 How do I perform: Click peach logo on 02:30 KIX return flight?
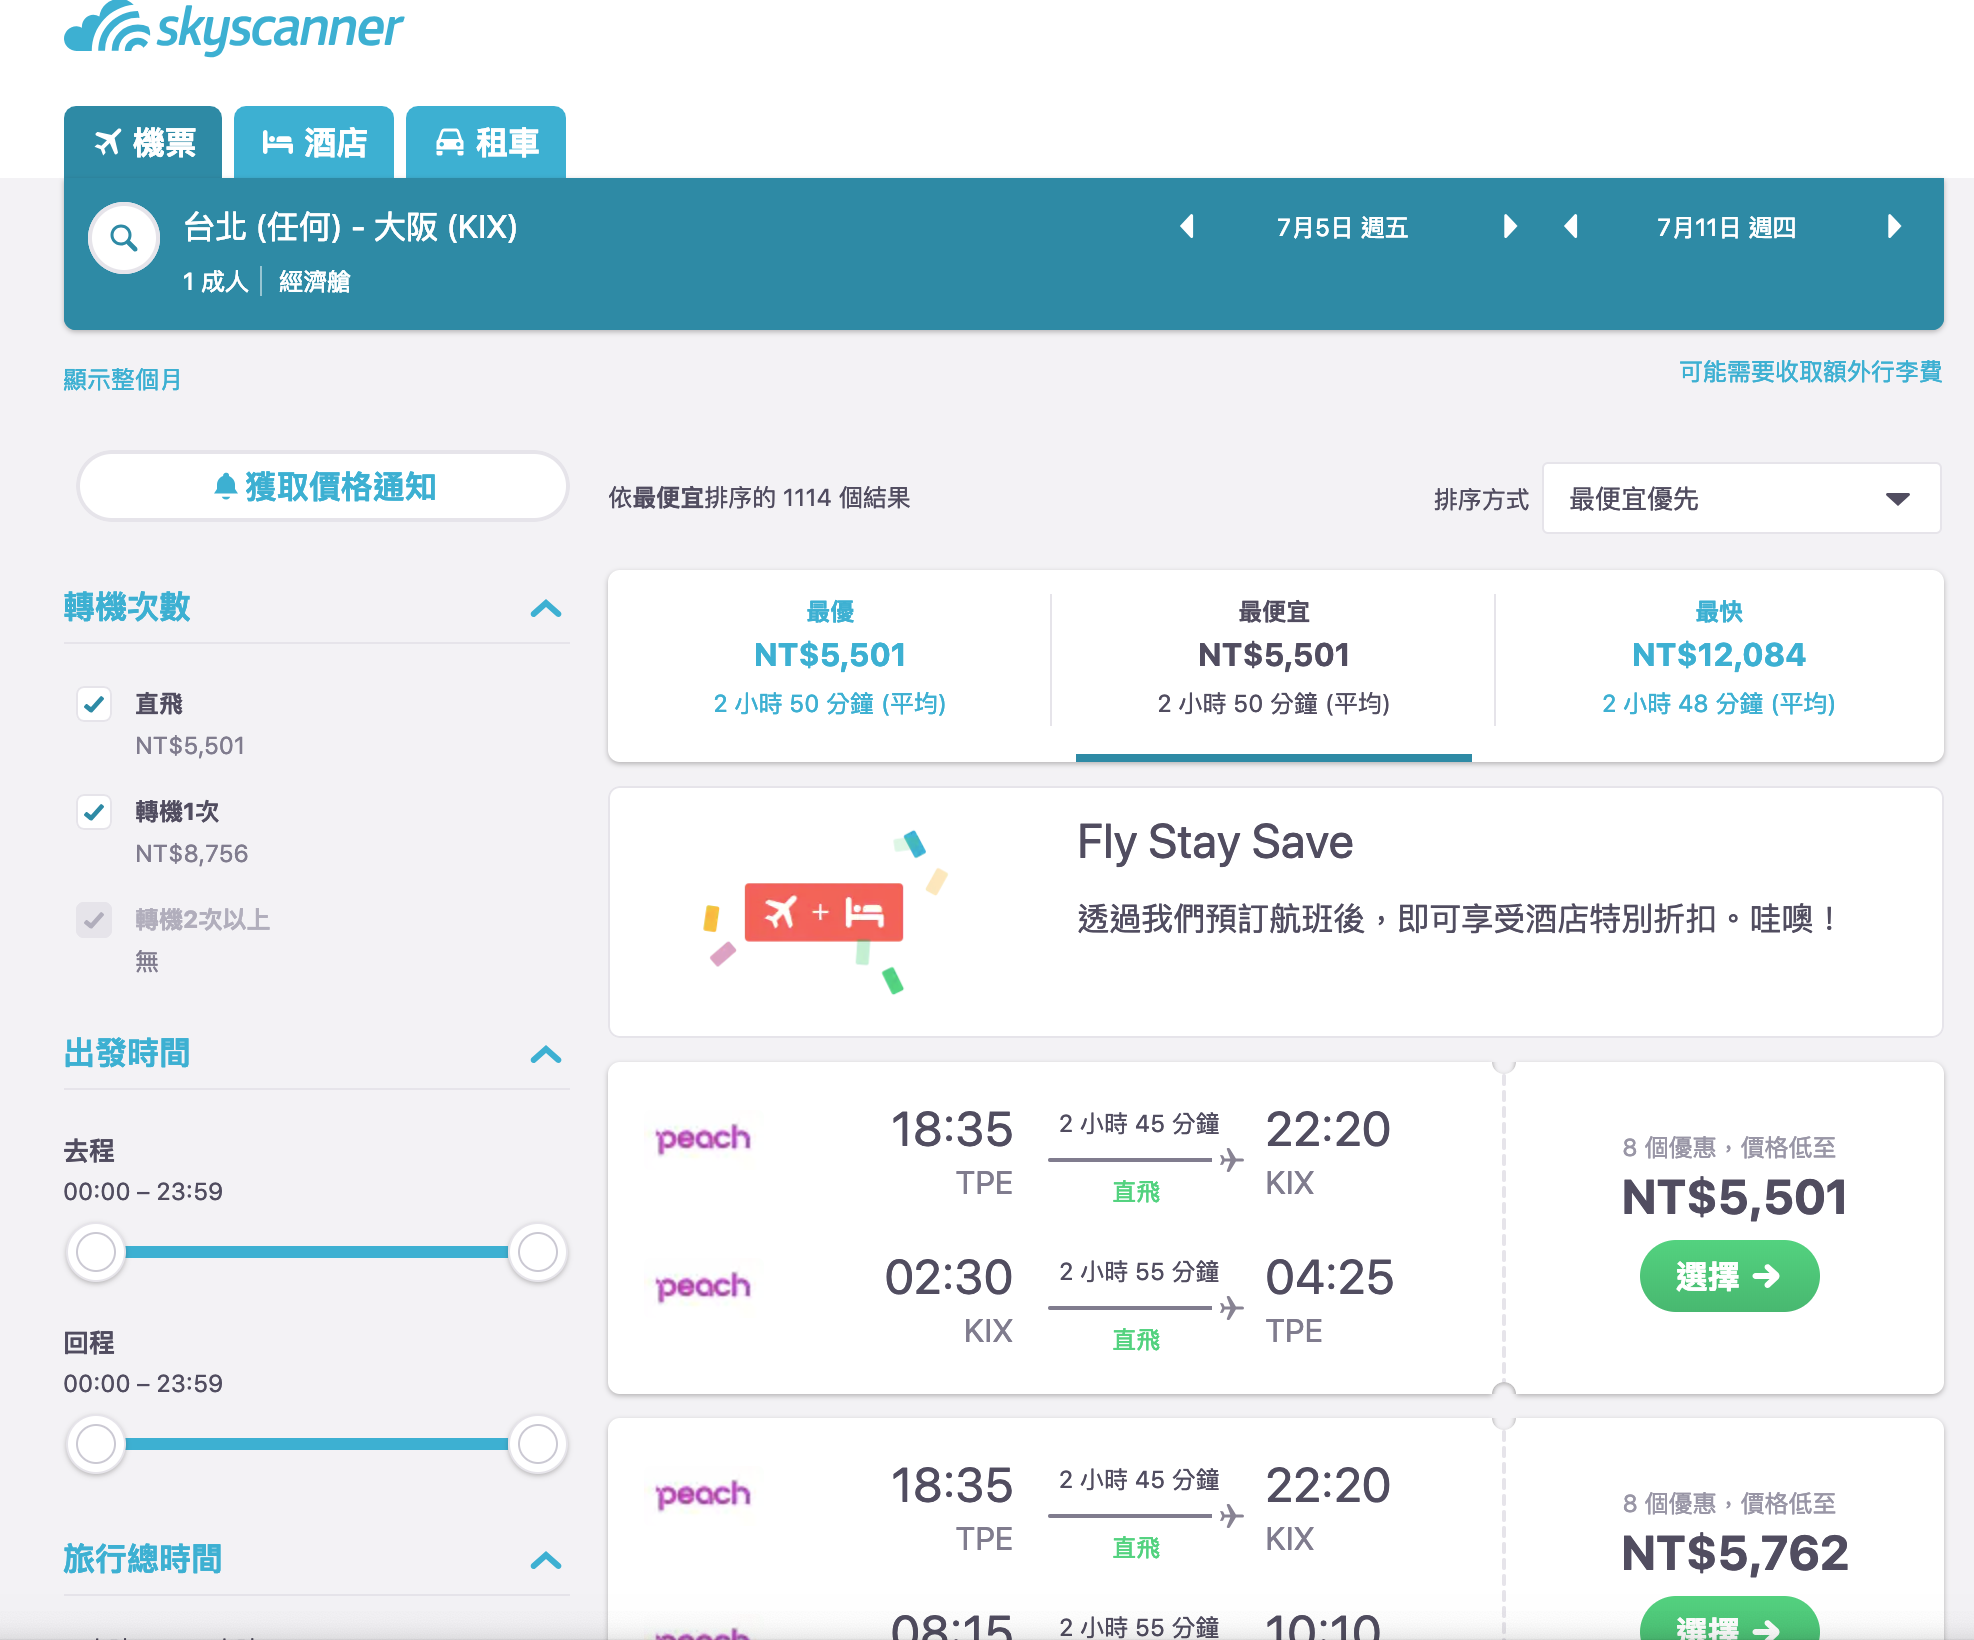click(703, 1286)
